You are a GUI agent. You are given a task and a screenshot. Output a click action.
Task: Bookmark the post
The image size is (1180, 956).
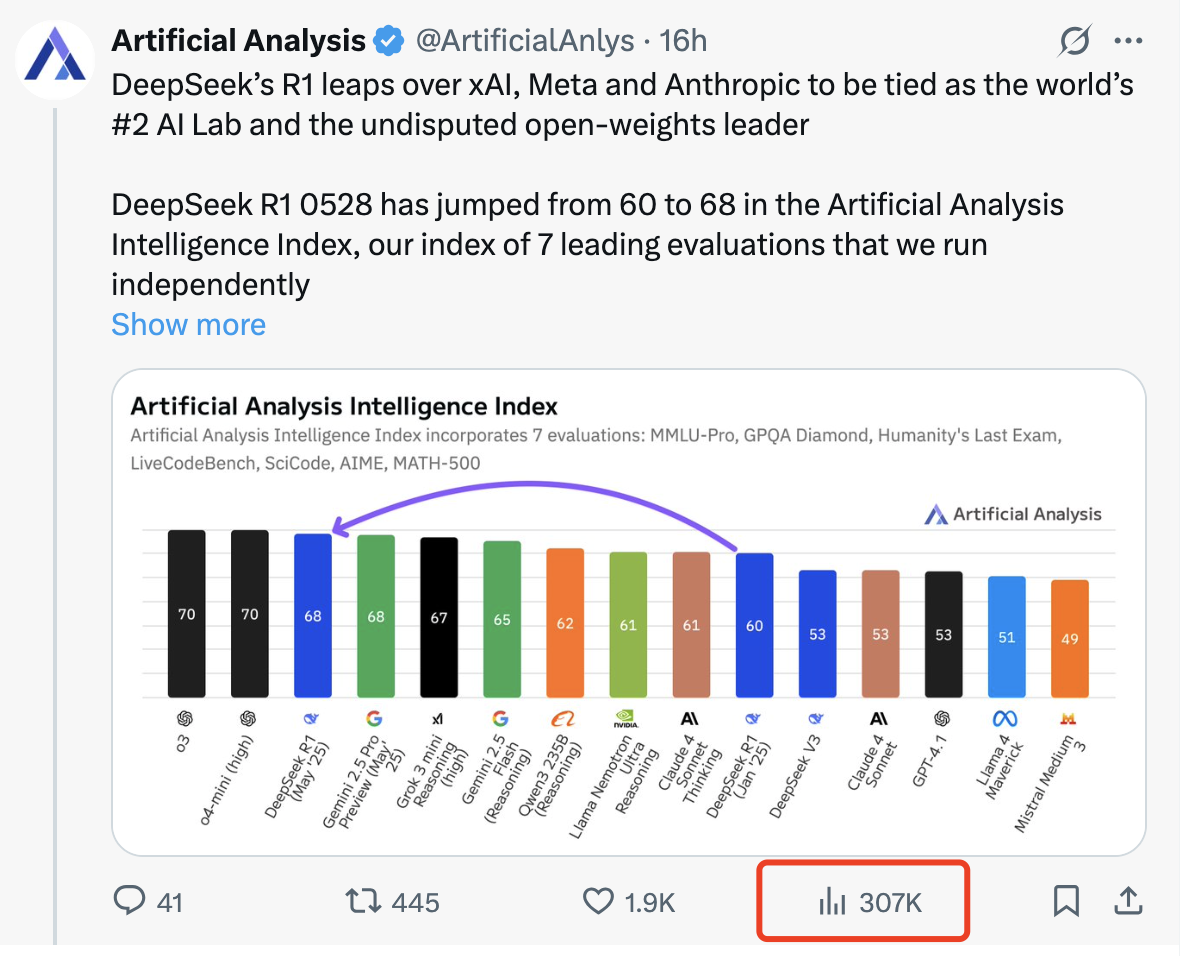[1066, 901]
